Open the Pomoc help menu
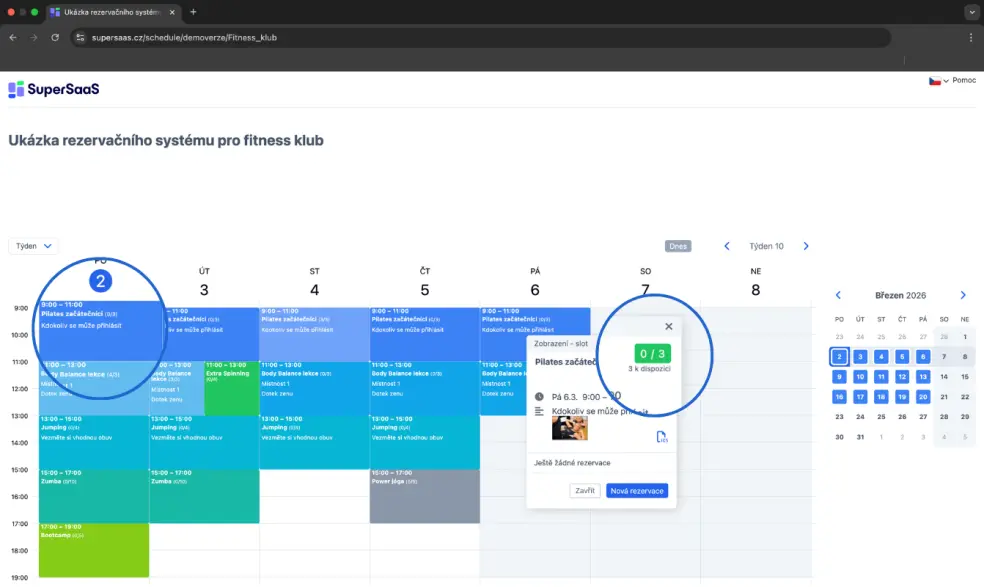The image size is (984, 587). click(x=964, y=81)
